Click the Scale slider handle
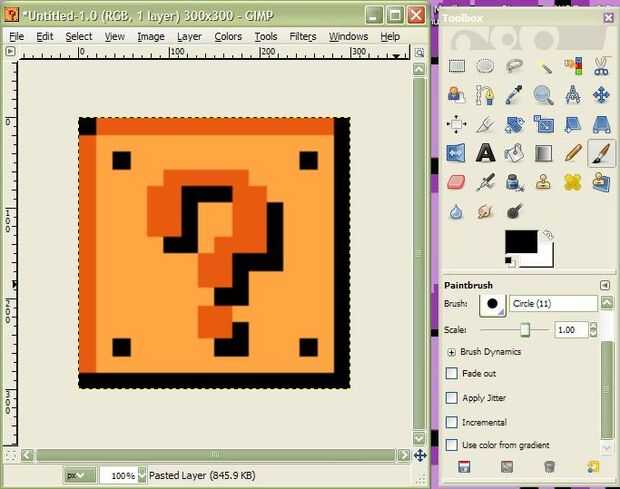The width and height of the screenshot is (620, 489). (x=525, y=329)
